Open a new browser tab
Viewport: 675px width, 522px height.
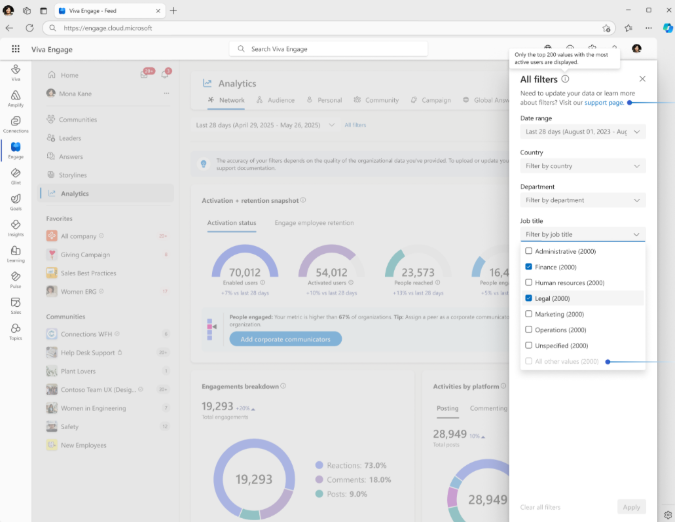pyautogui.click(x=173, y=11)
